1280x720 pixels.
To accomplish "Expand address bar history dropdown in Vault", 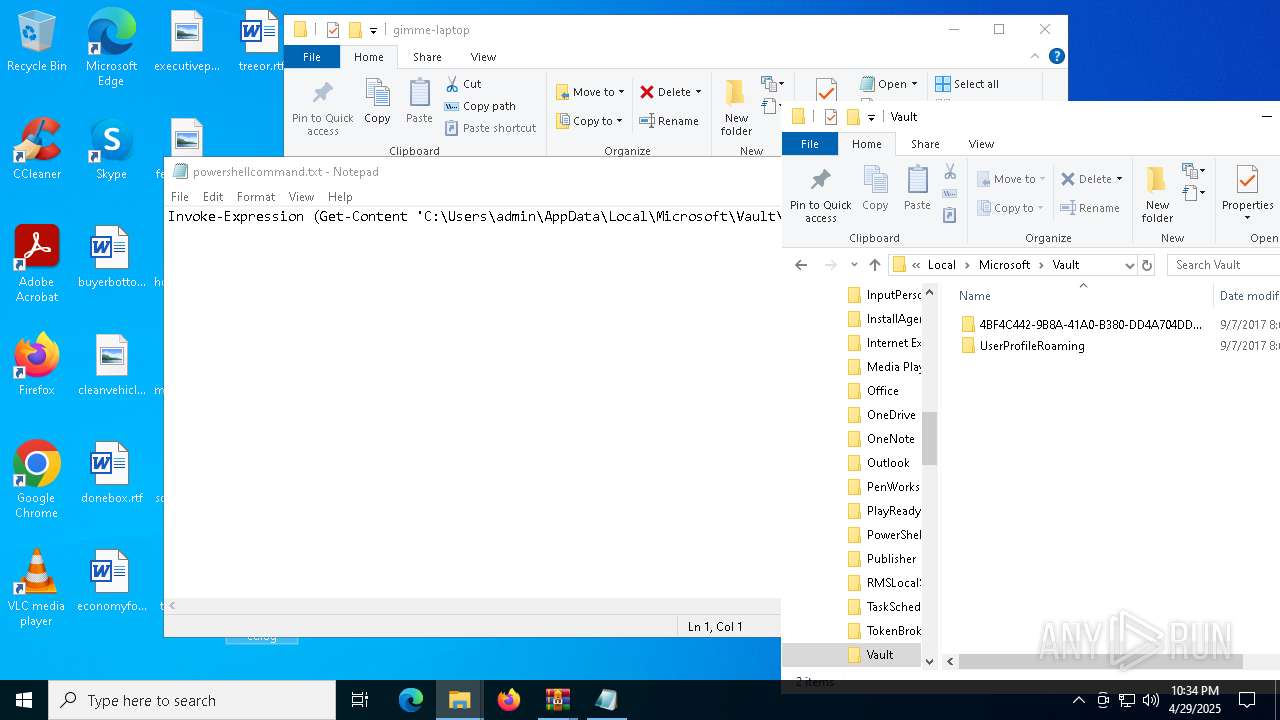I will click(x=1130, y=265).
